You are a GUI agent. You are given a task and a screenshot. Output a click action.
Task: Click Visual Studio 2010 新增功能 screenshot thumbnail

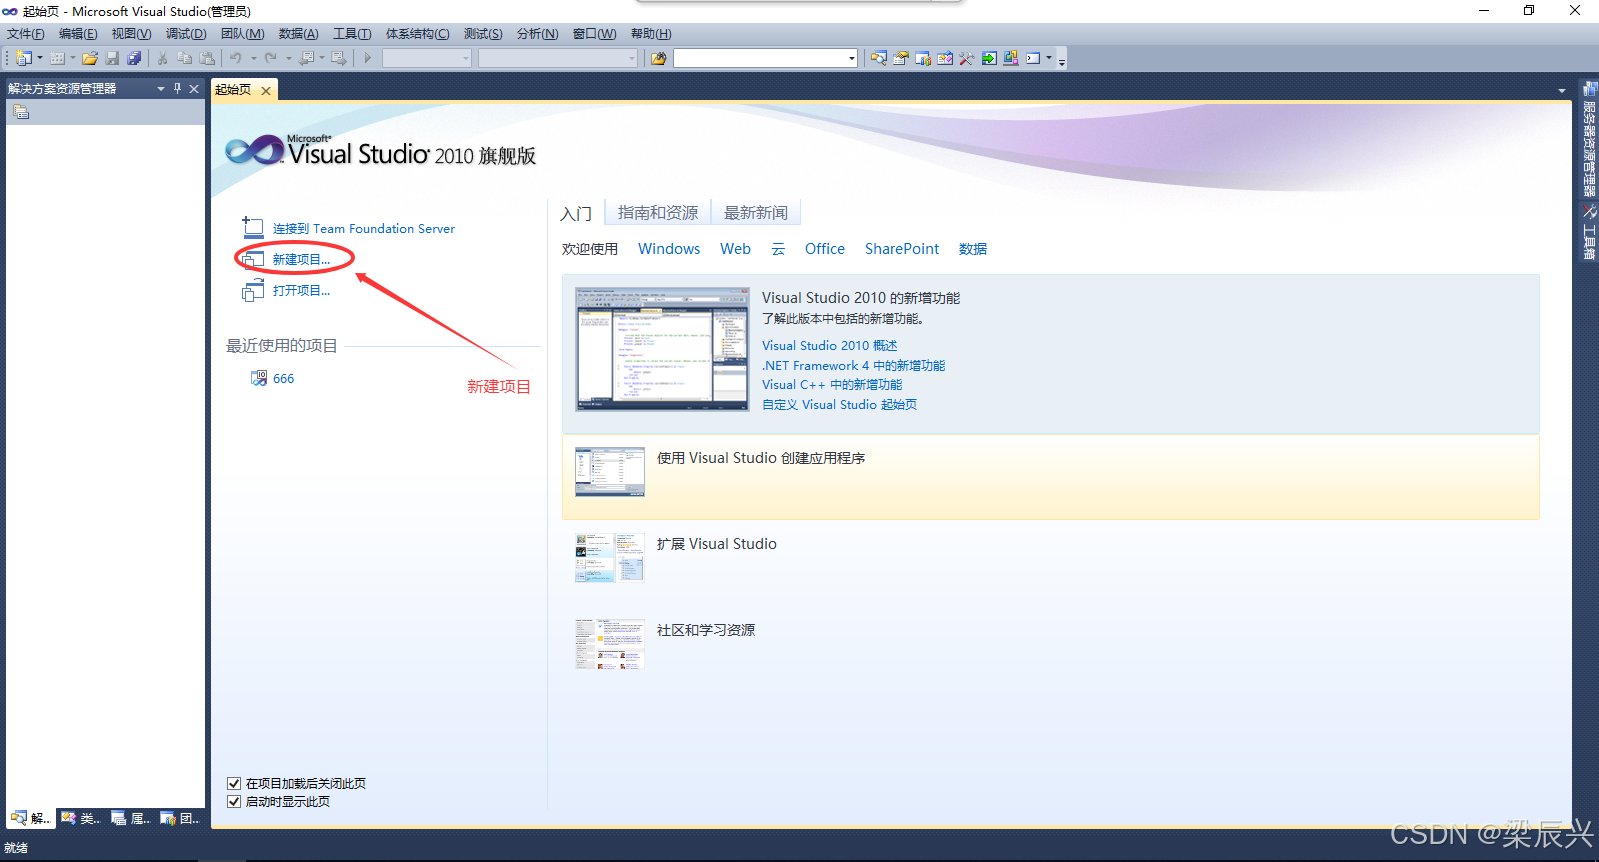662,349
